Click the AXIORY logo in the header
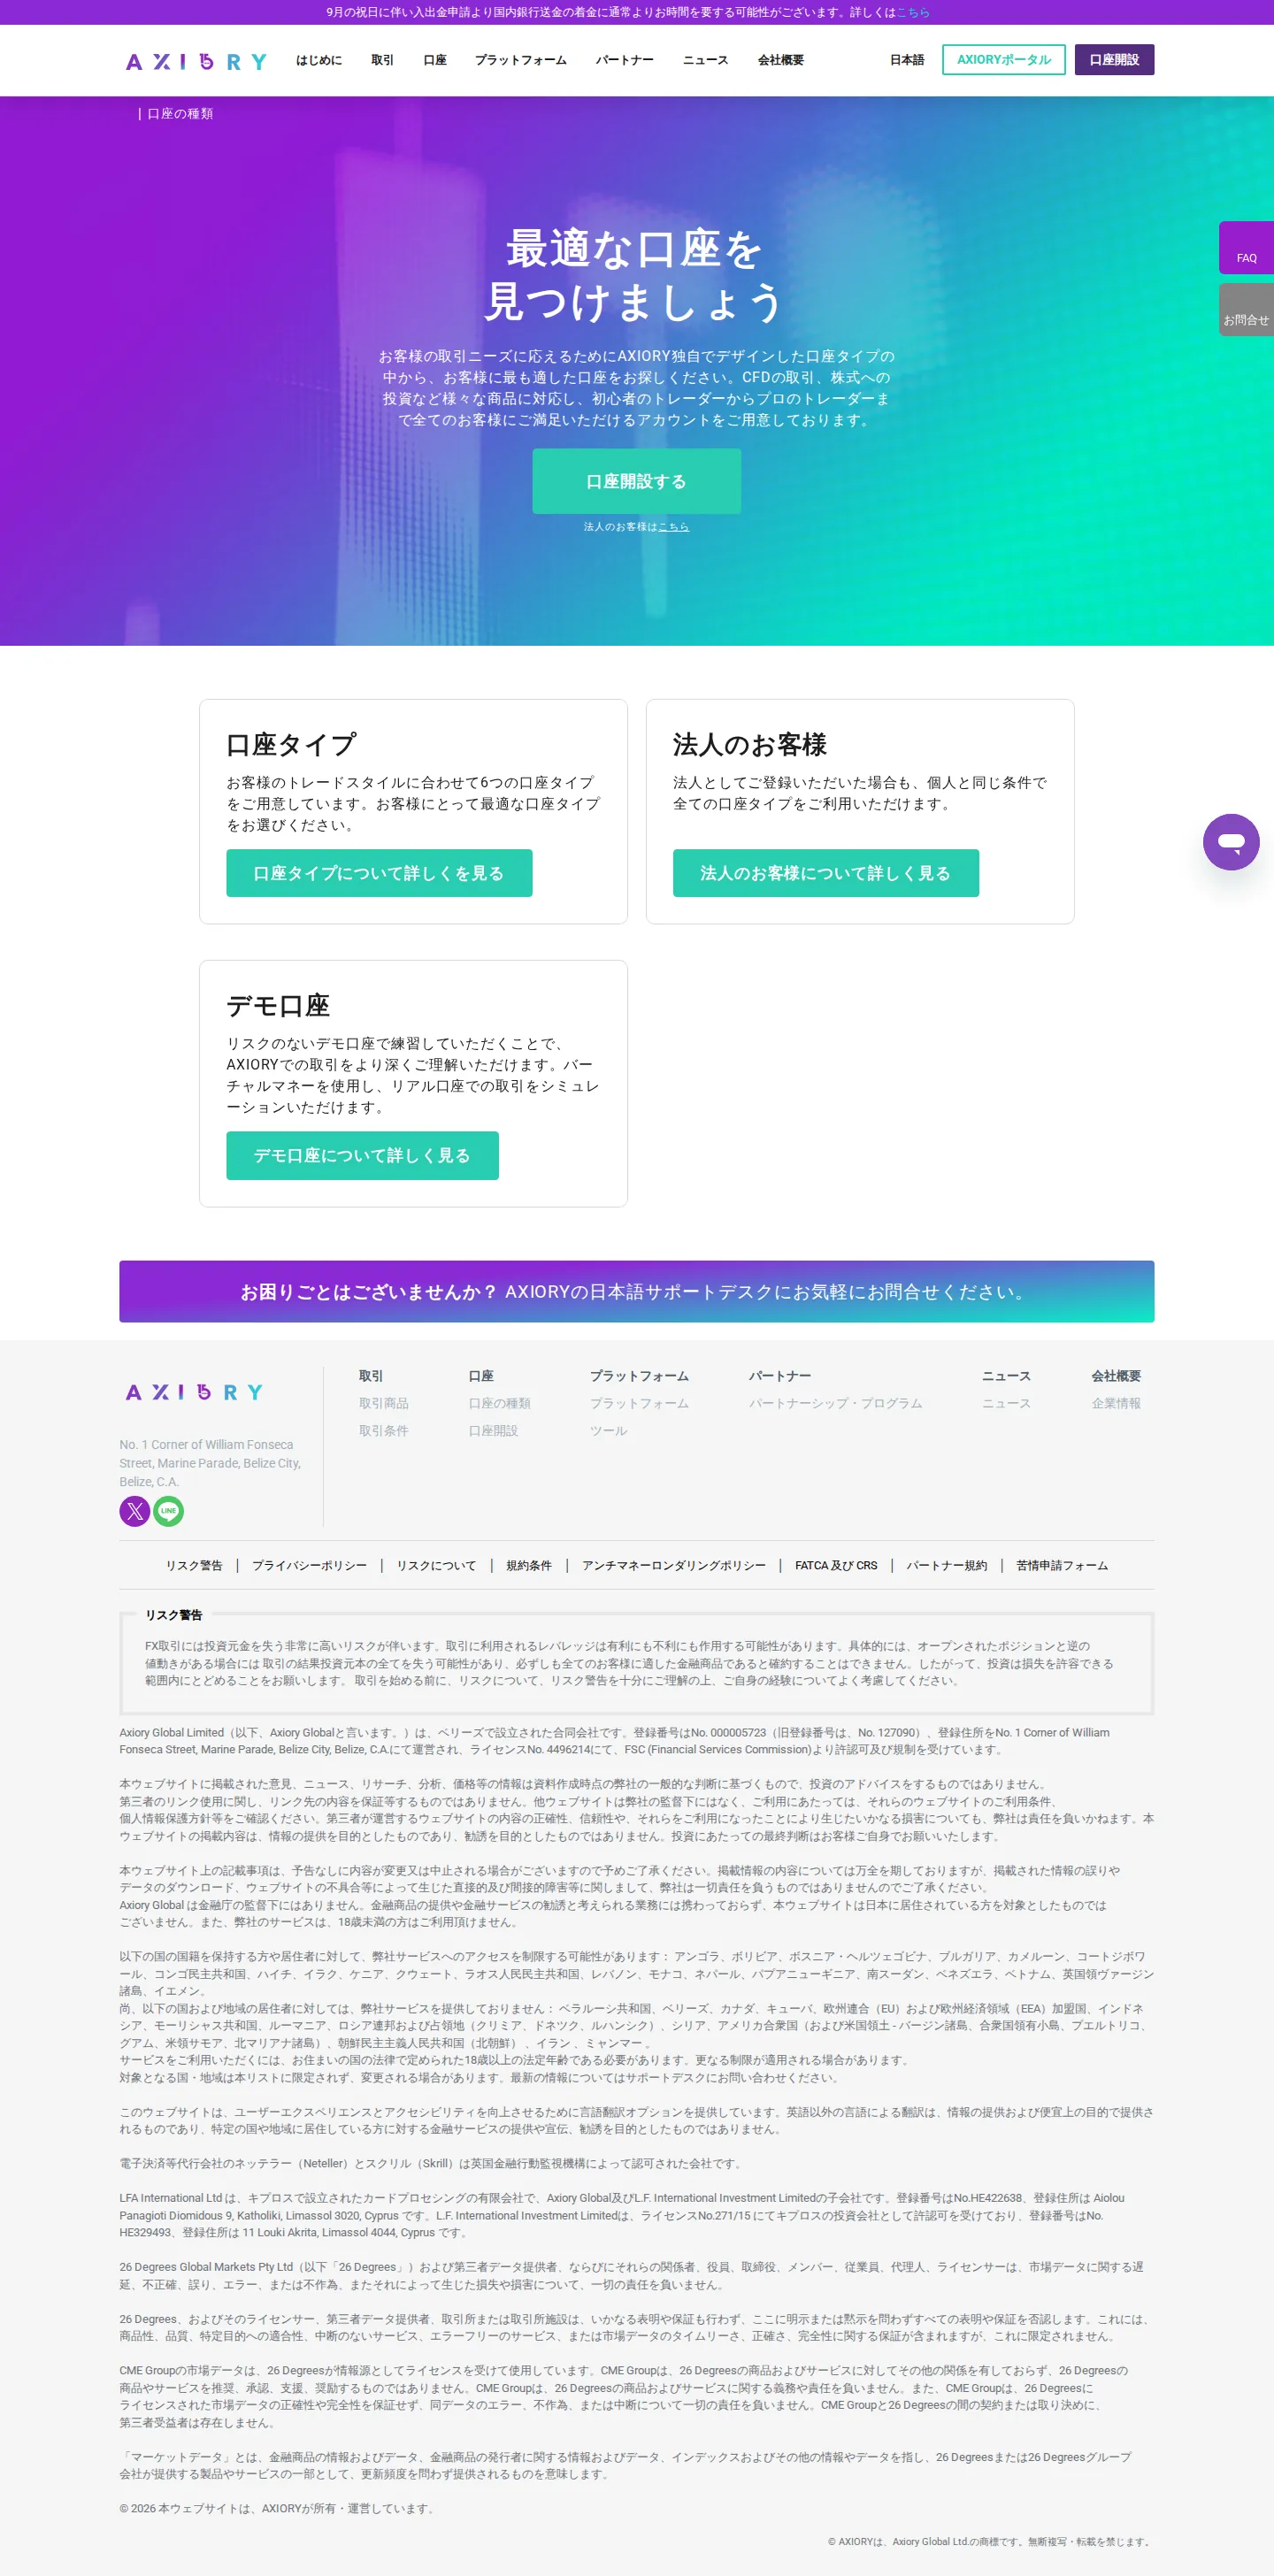This screenshot has height=2576, width=1274. click(196, 61)
